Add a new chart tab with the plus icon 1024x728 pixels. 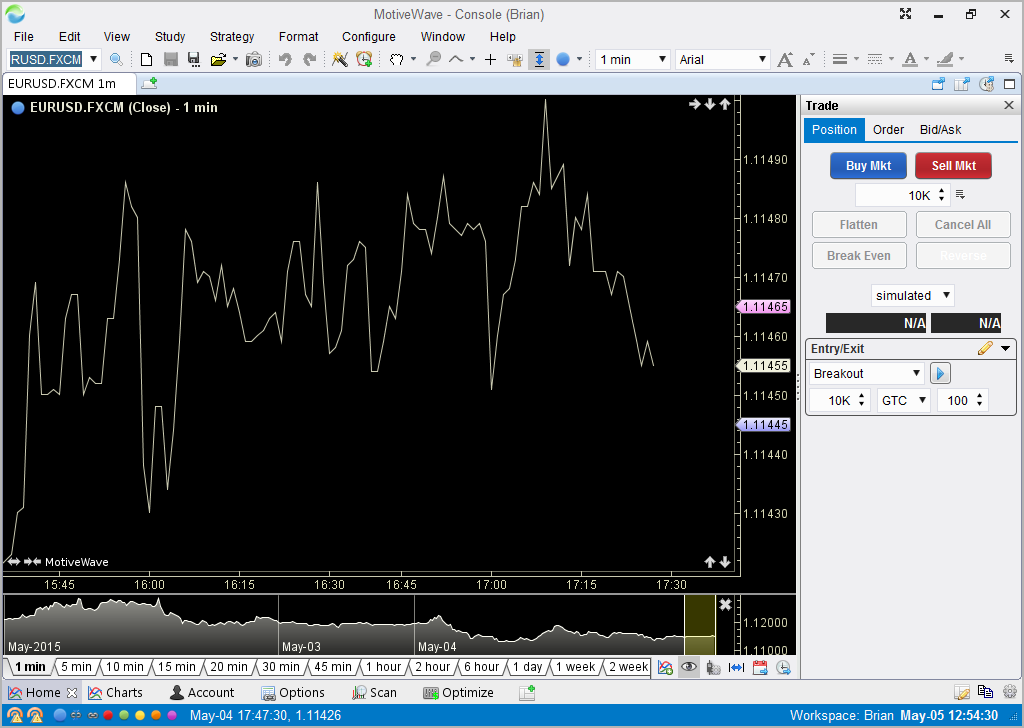click(x=150, y=83)
